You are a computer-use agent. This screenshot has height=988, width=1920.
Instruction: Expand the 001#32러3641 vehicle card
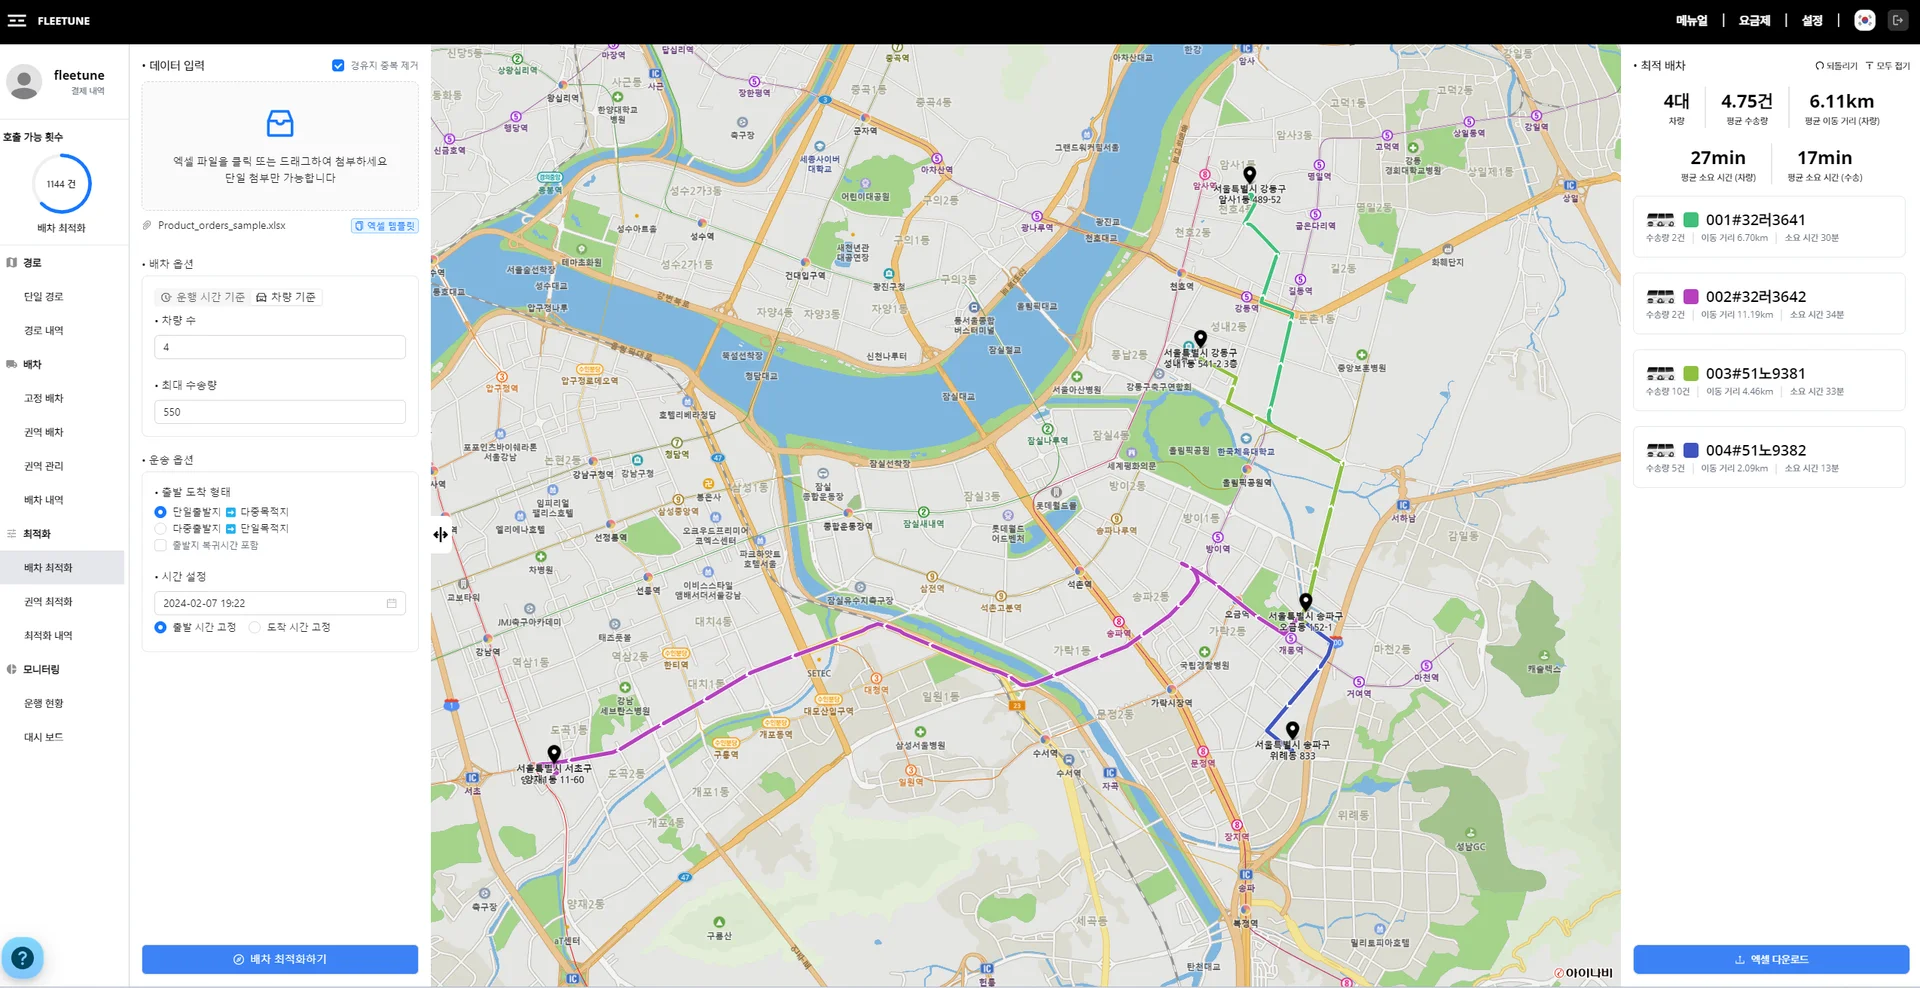[x=1769, y=227]
